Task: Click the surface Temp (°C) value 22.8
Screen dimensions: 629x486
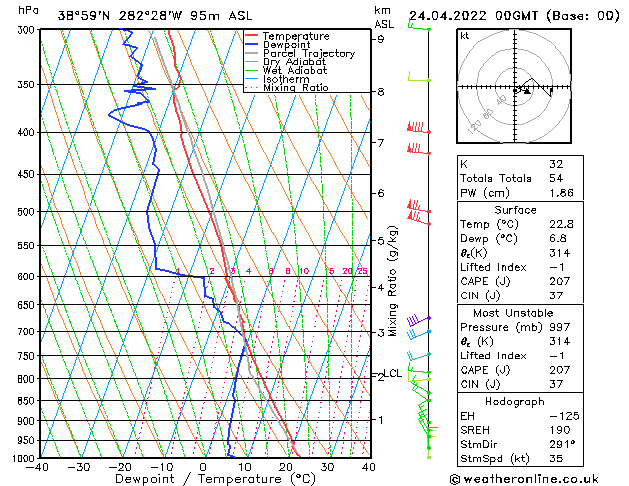Action: [561, 224]
